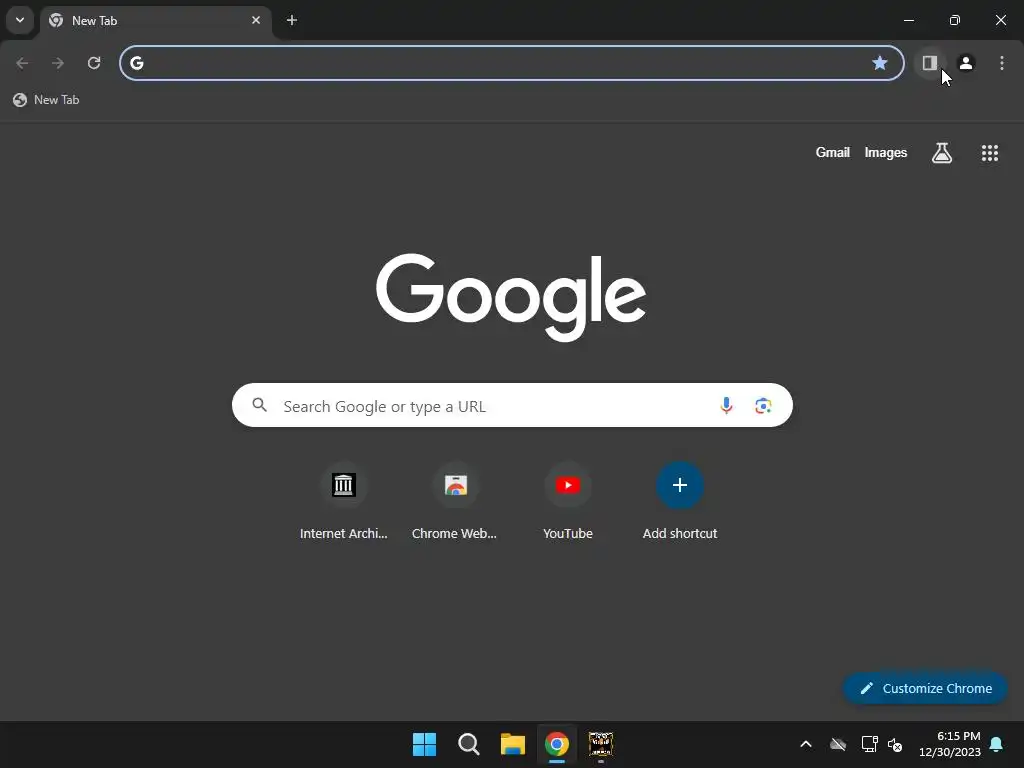
Task: Search by image with Google Lens icon
Action: tap(763, 406)
